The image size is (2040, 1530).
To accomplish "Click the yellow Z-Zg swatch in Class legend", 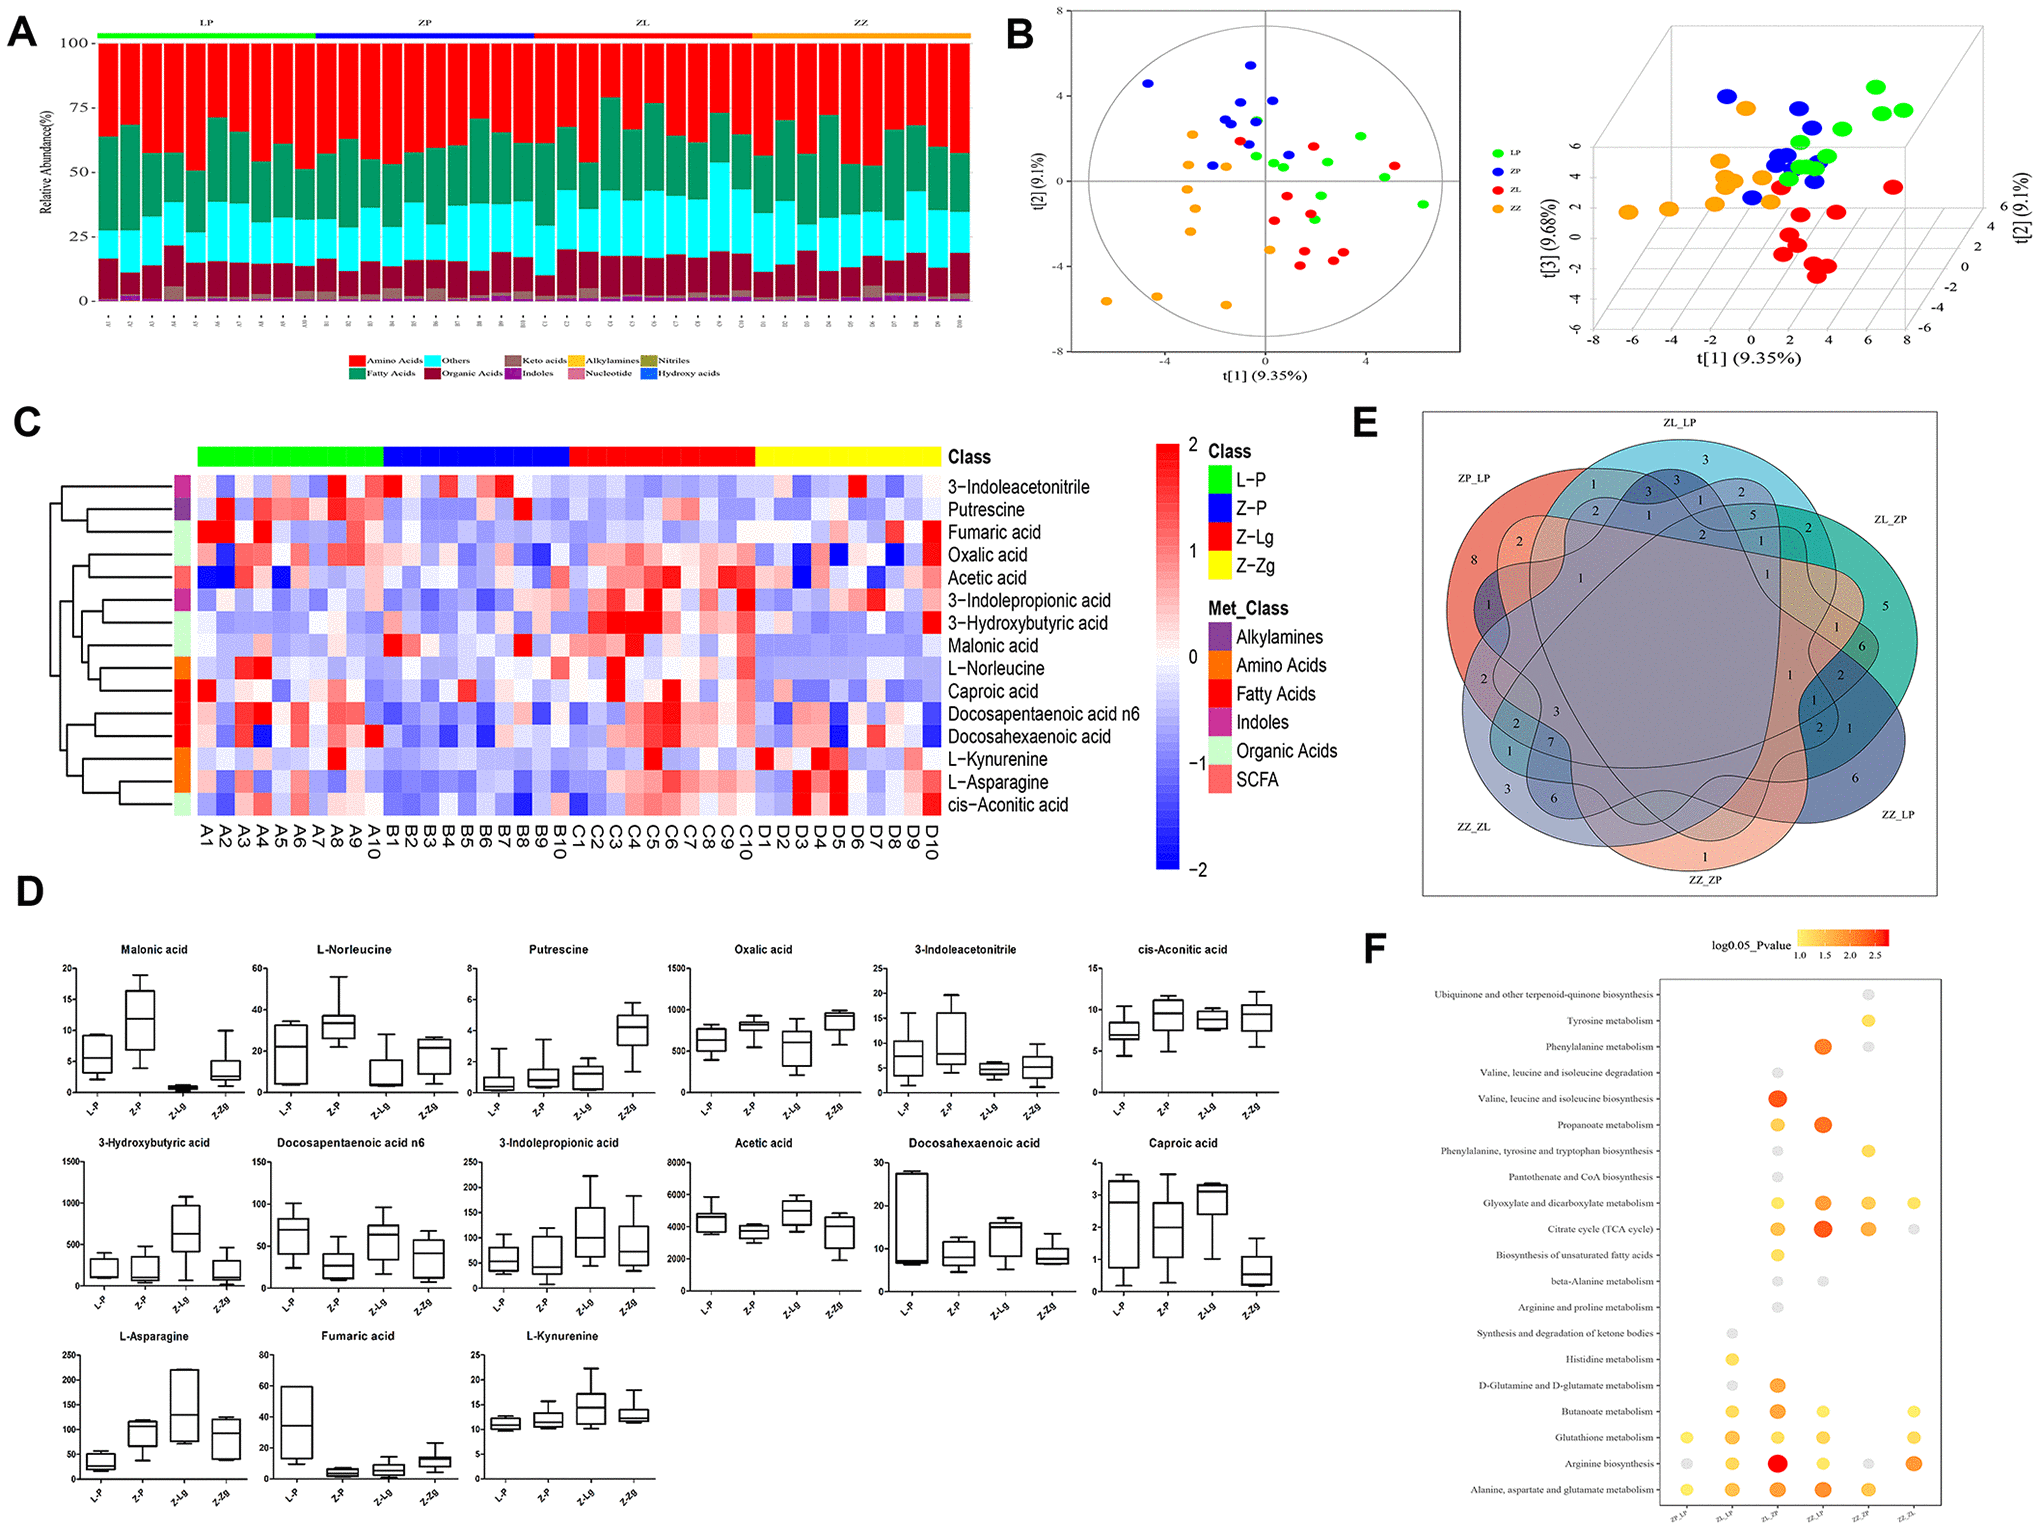I will pyautogui.click(x=1219, y=565).
